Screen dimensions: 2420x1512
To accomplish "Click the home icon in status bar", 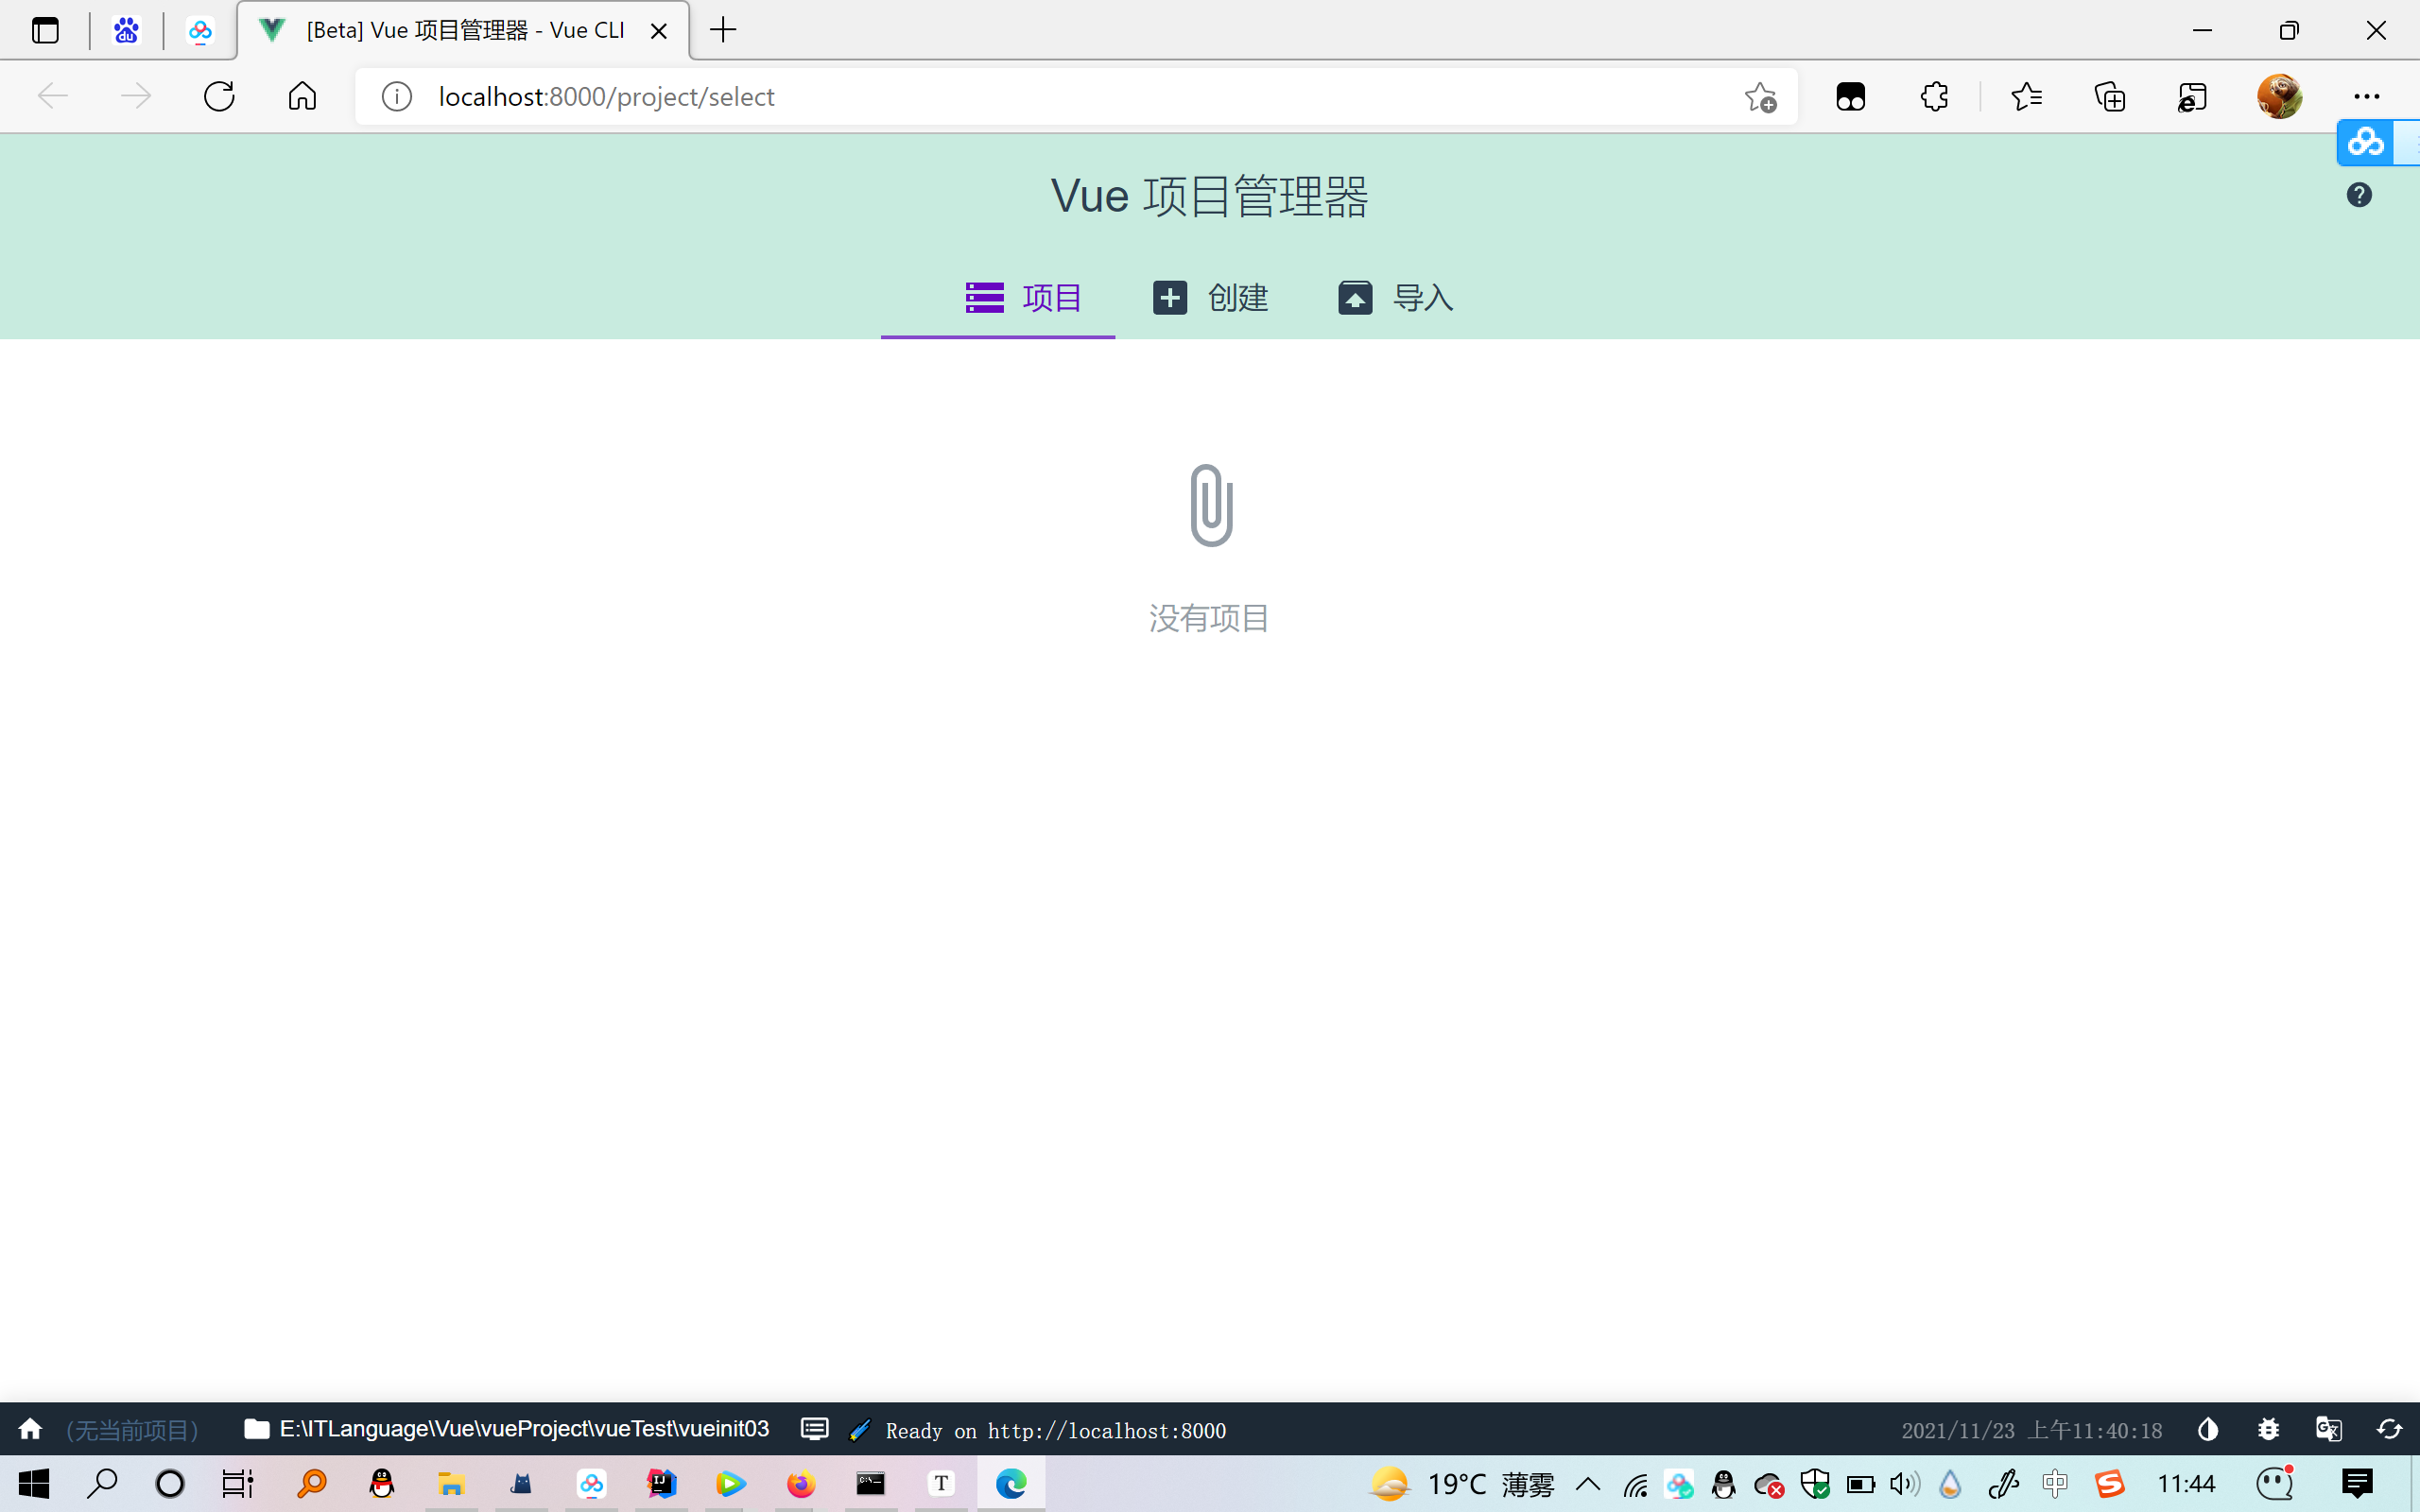I will 30,1429.
